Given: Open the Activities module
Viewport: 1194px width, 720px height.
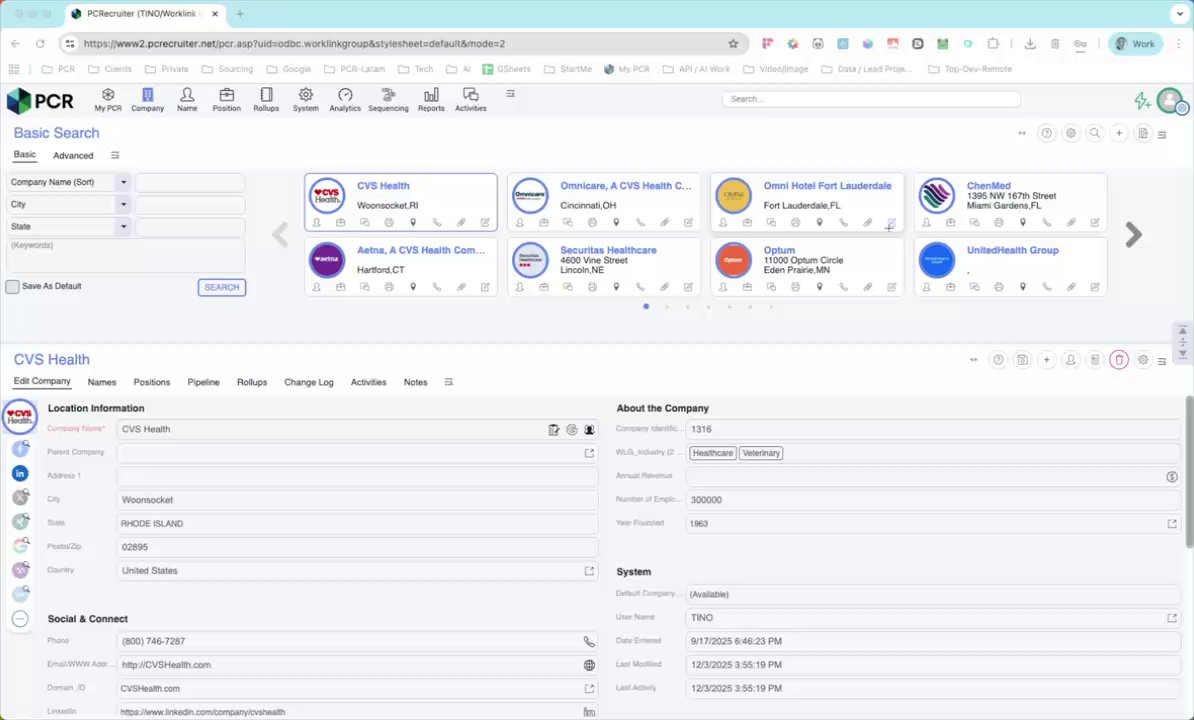Looking at the screenshot, I should coord(471,99).
